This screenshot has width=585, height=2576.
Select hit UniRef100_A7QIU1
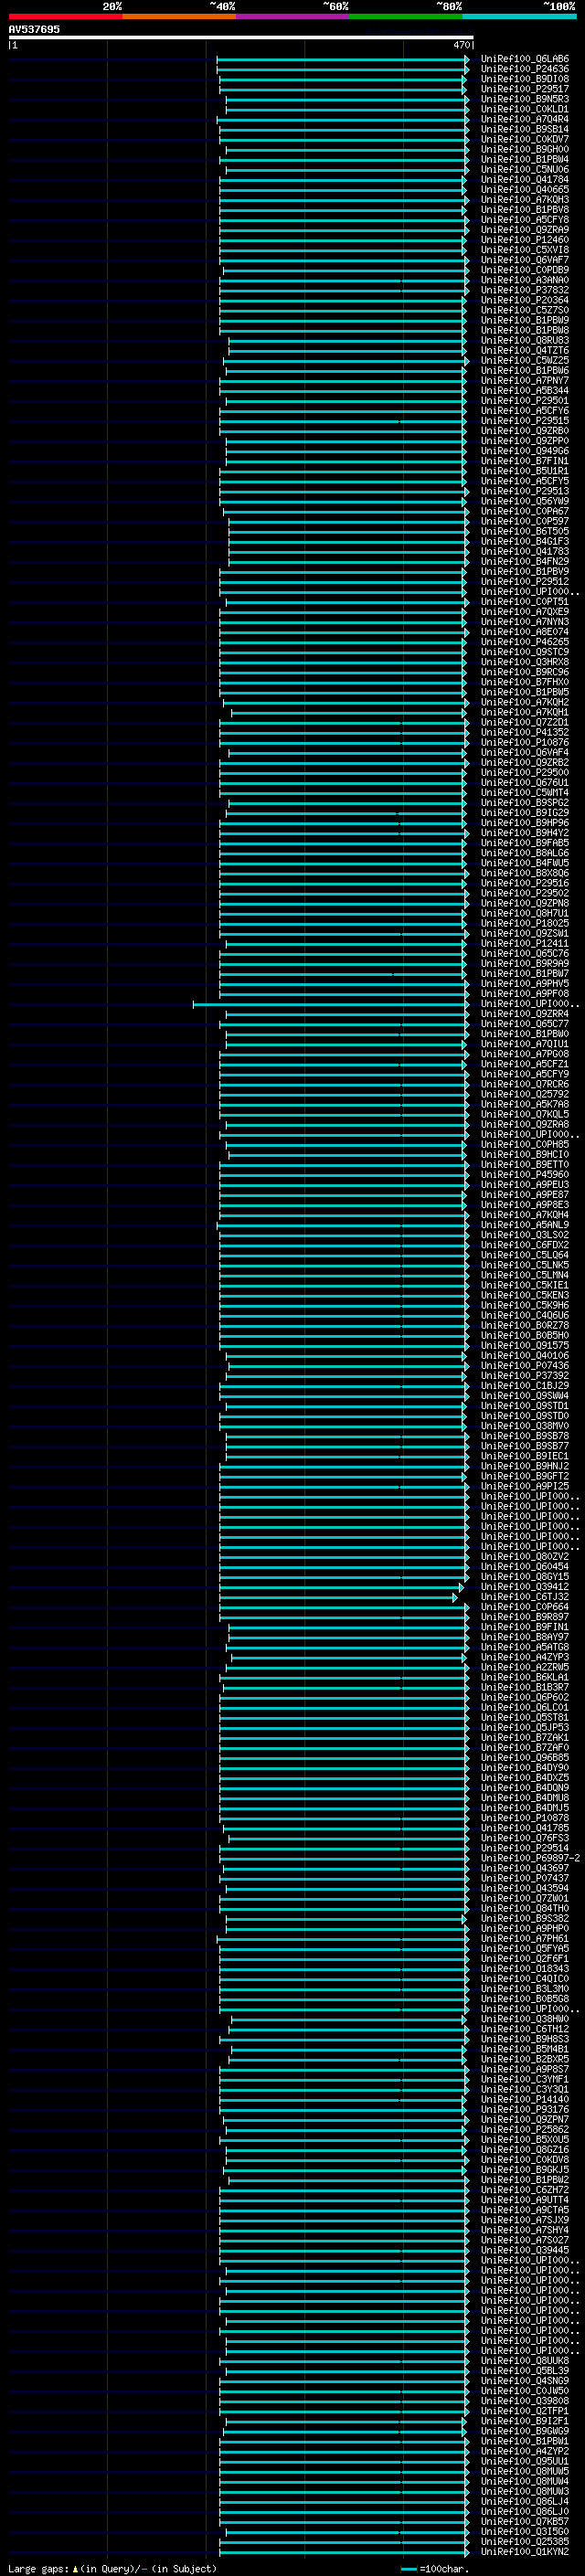(525, 1044)
